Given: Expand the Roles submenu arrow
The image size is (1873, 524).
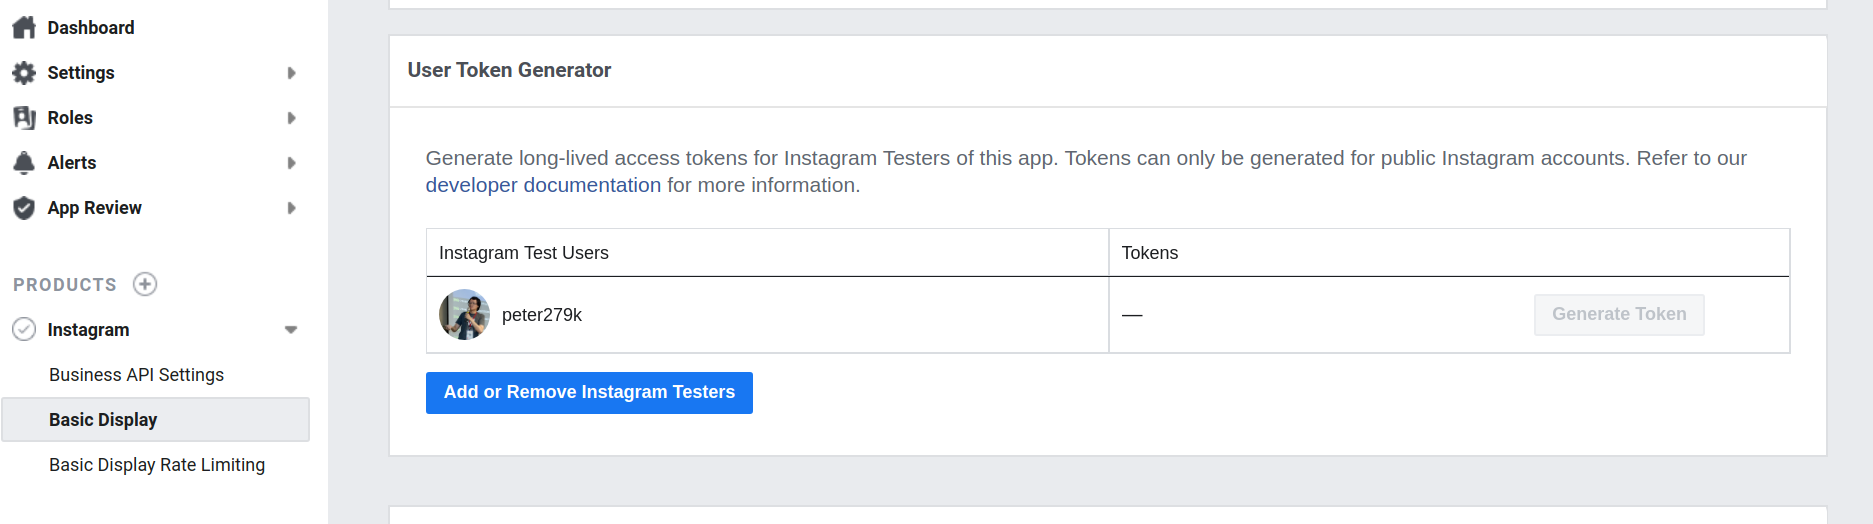Looking at the screenshot, I should click(291, 118).
